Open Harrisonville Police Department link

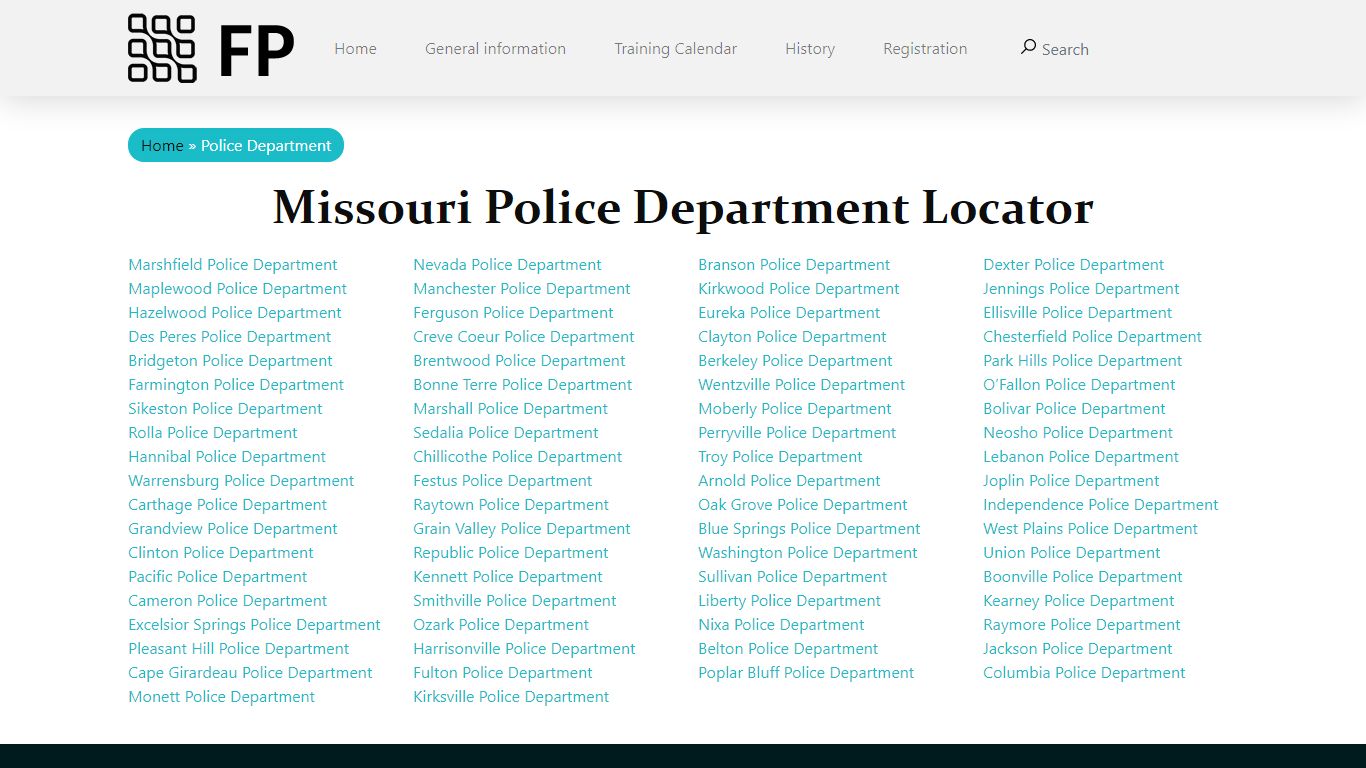tap(524, 649)
